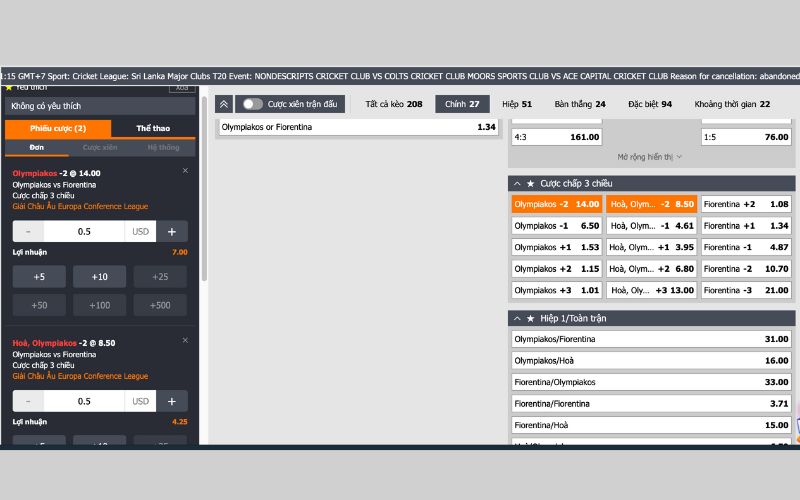
Task: Decrease the first bet stake with minus
Action: [x=28, y=231]
